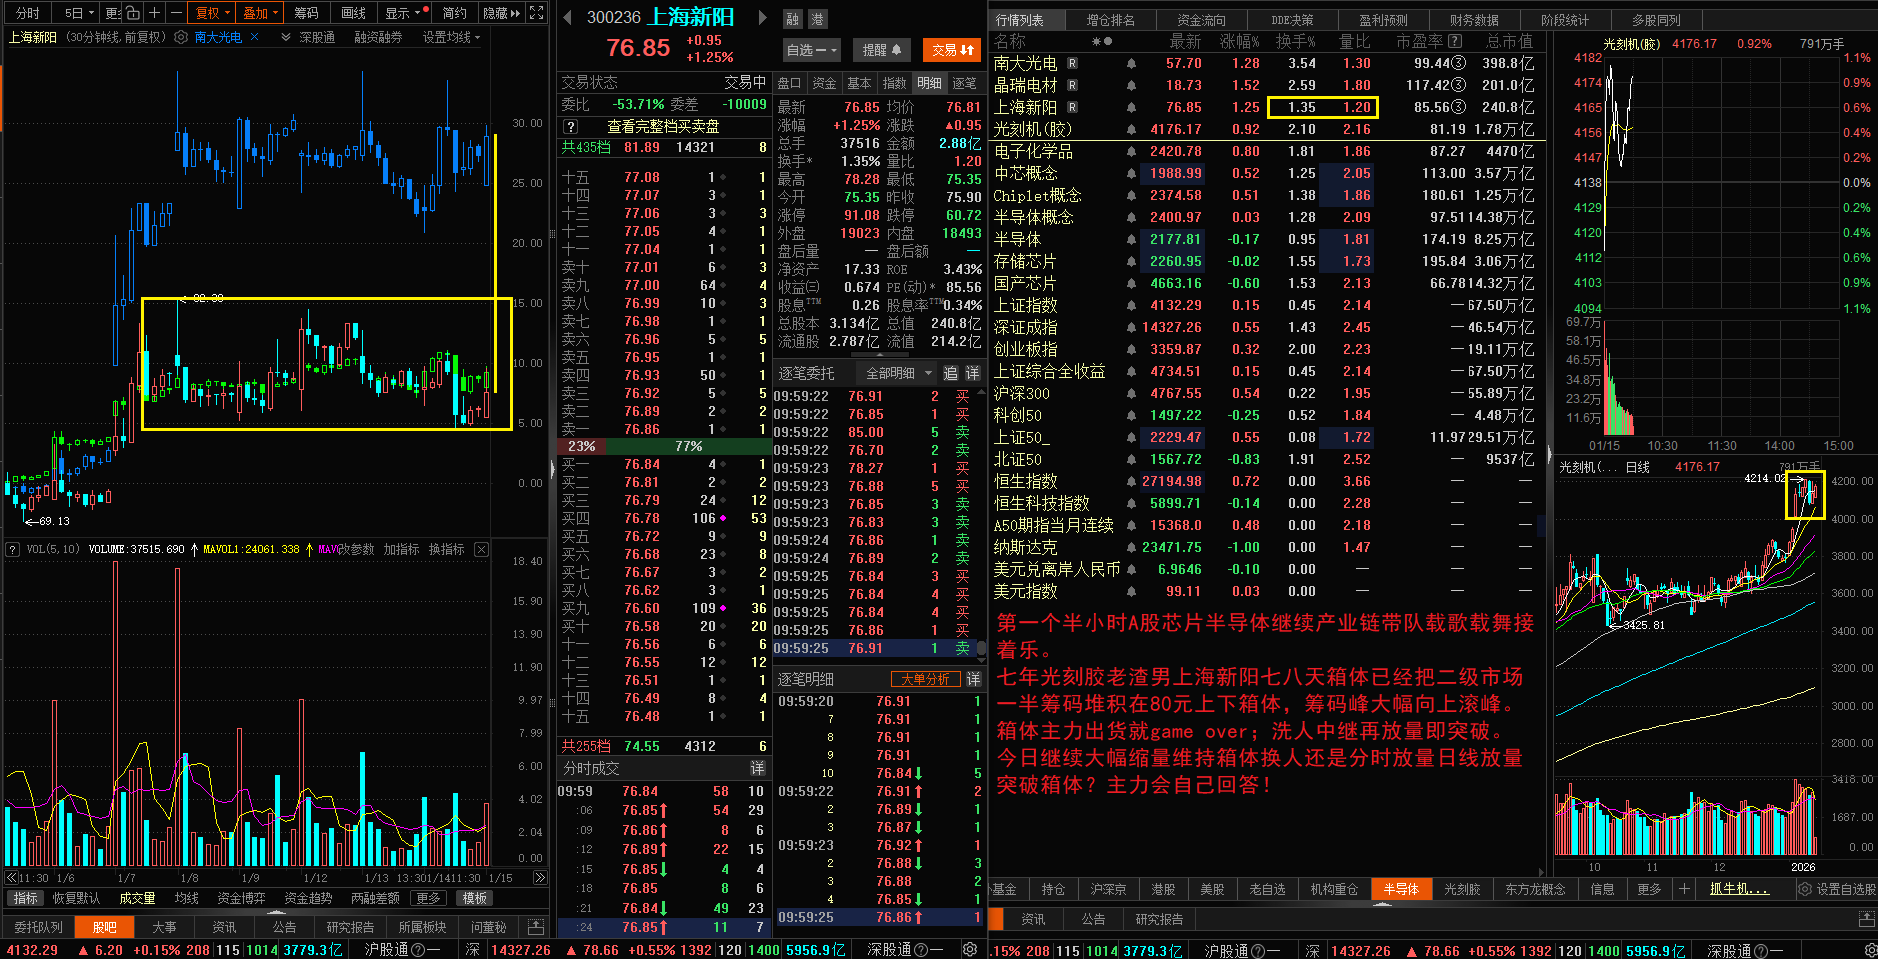Switch to the 资金 tab
This screenshot has height=959, width=1878.
click(x=824, y=83)
